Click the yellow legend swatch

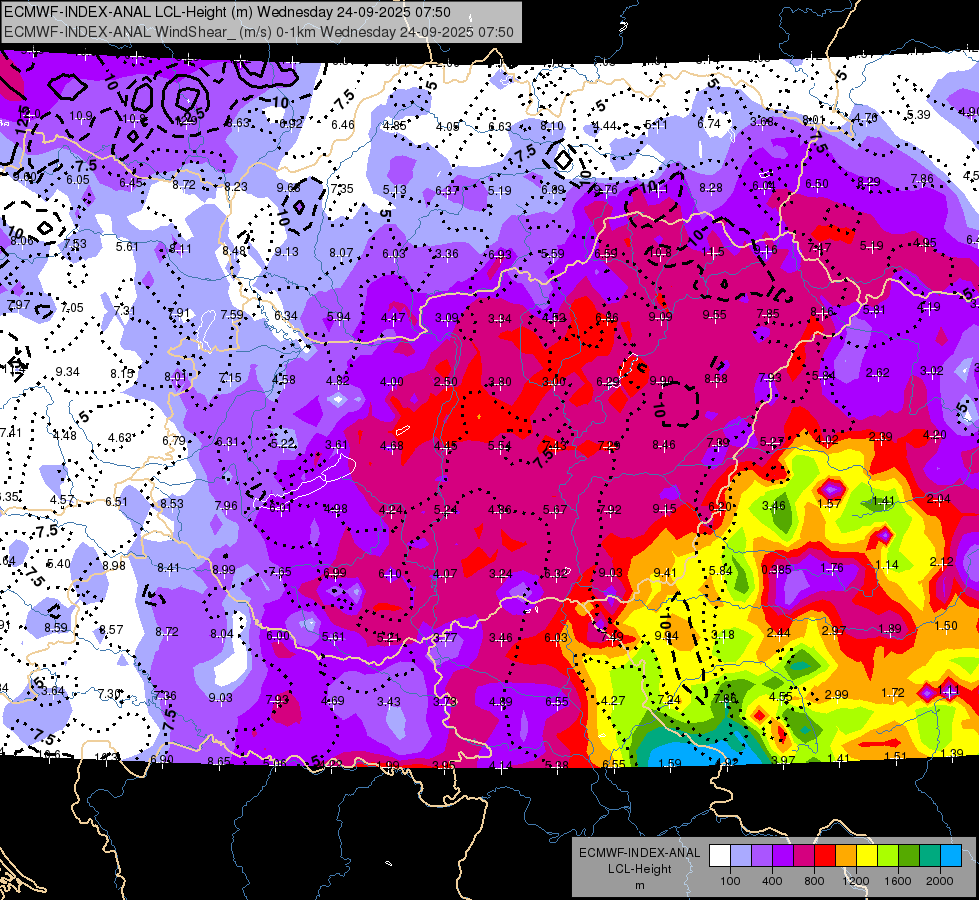(x=867, y=856)
